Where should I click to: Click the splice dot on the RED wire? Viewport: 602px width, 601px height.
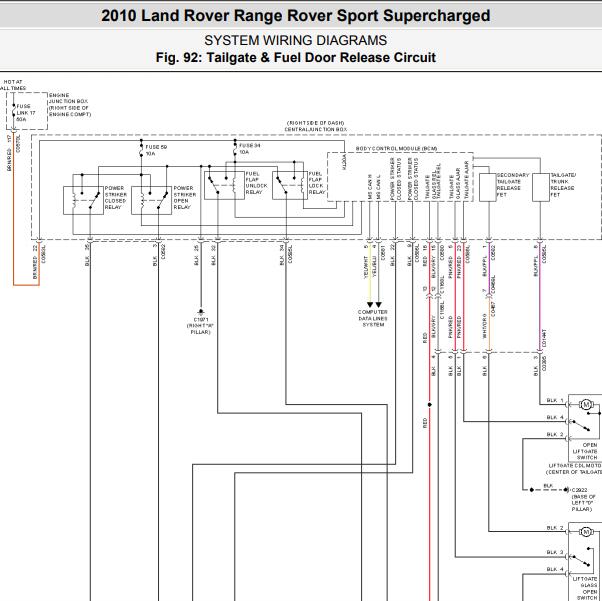pyautogui.click(x=430, y=405)
